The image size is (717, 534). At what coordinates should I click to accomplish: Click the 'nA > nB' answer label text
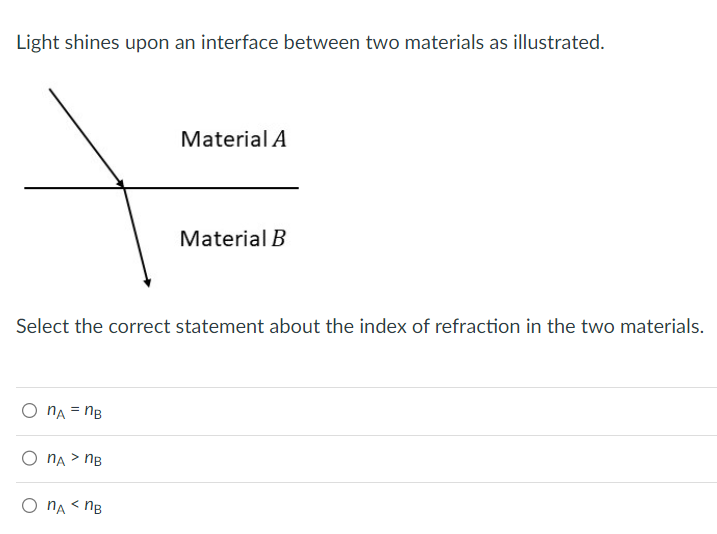tap(76, 459)
